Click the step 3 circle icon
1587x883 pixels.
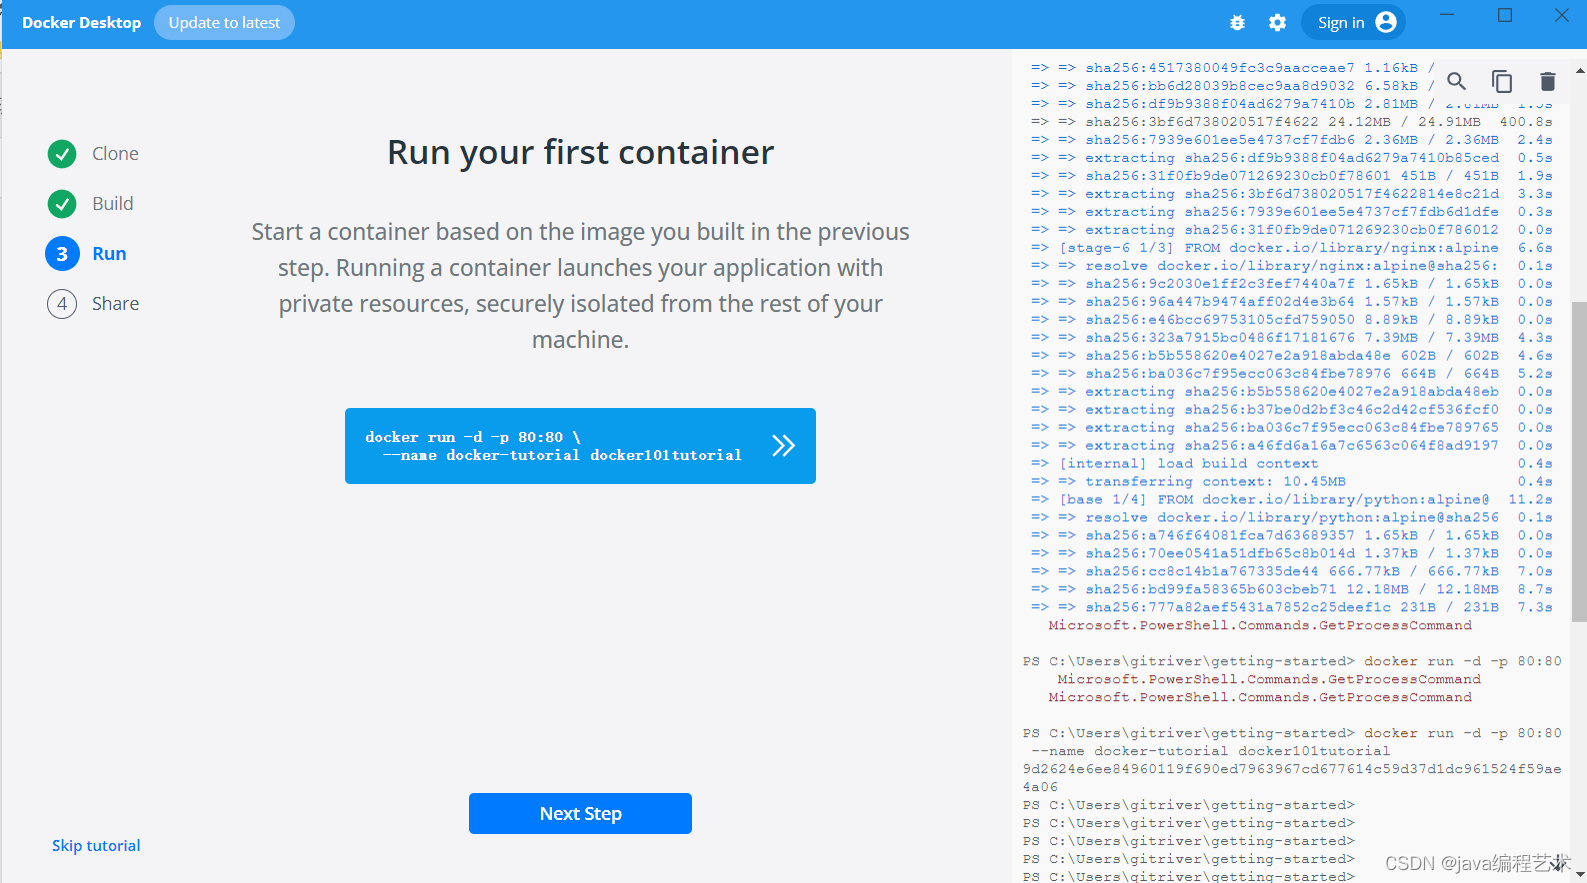(x=62, y=254)
